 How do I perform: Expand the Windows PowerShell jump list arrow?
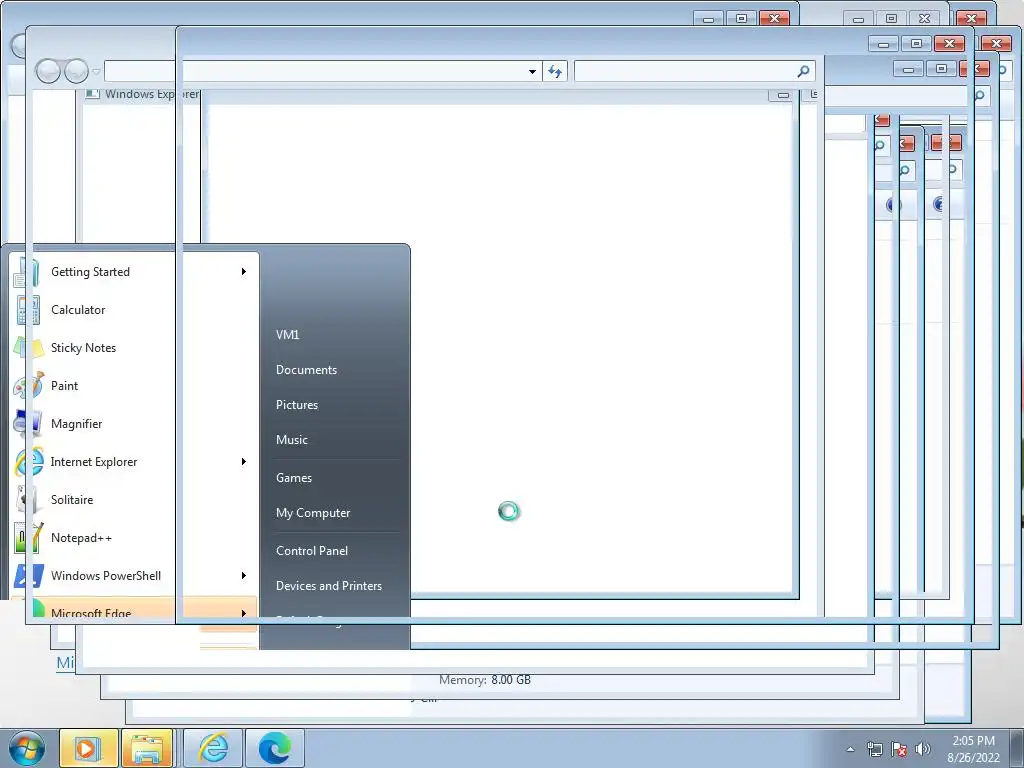click(x=244, y=575)
